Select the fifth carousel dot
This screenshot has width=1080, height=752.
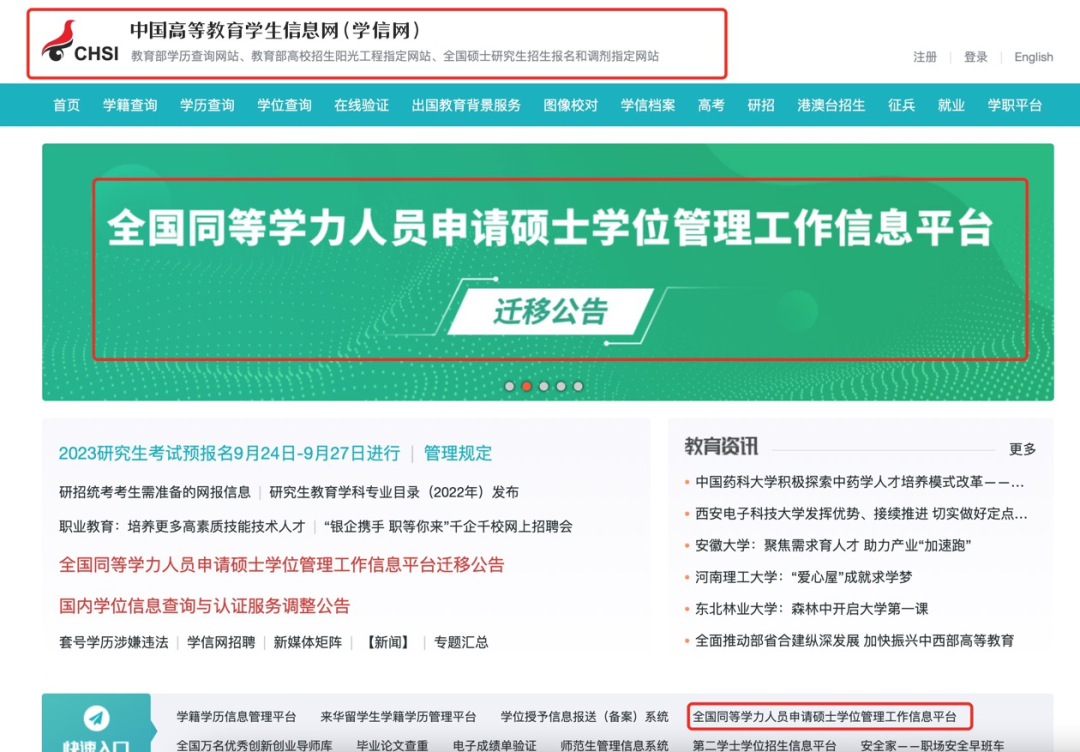coord(578,386)
